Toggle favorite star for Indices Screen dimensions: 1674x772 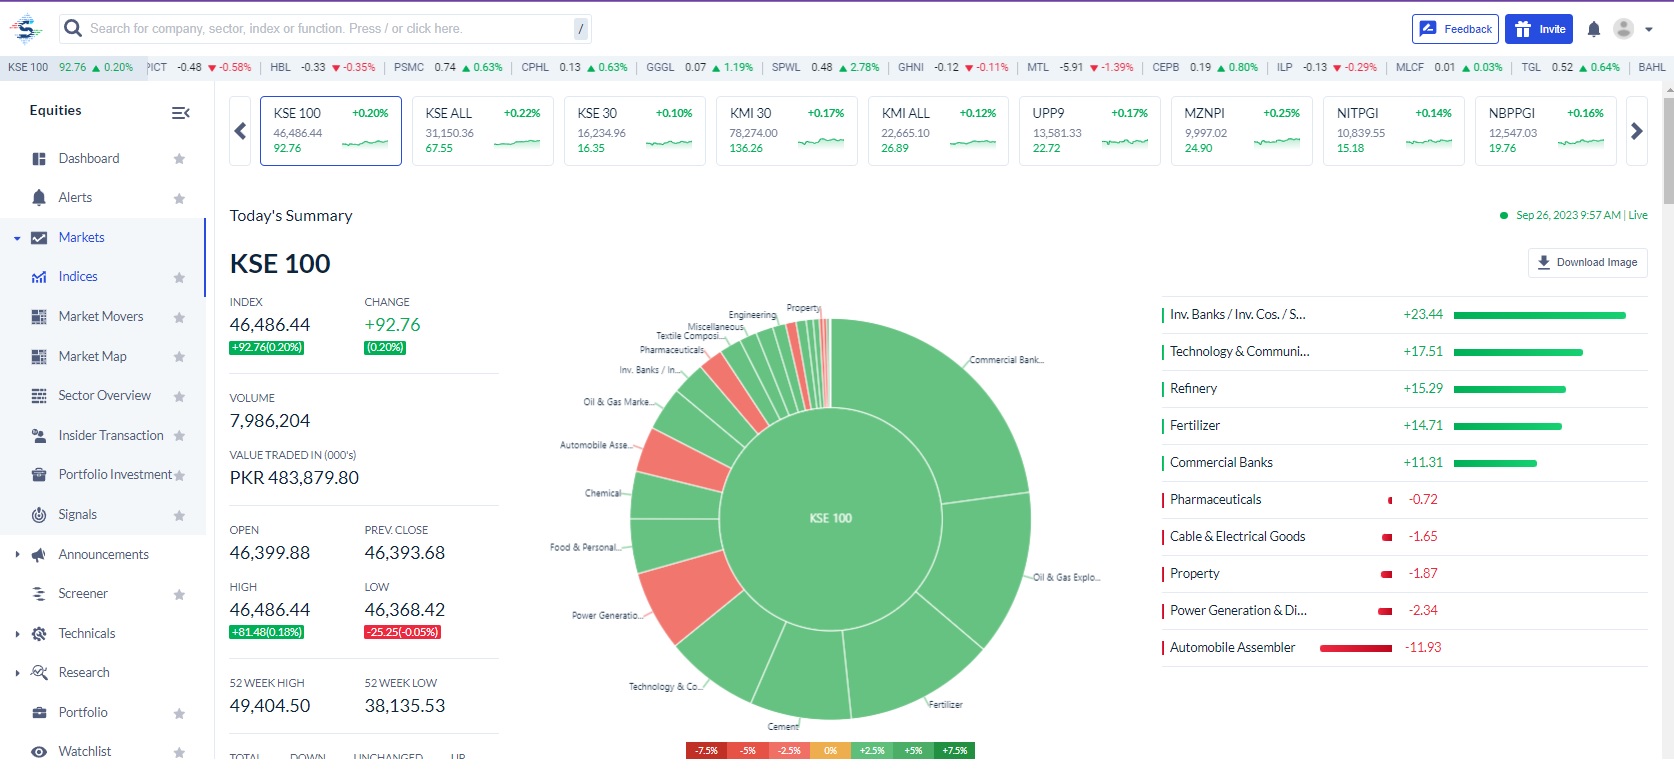[x=179, y=278]
